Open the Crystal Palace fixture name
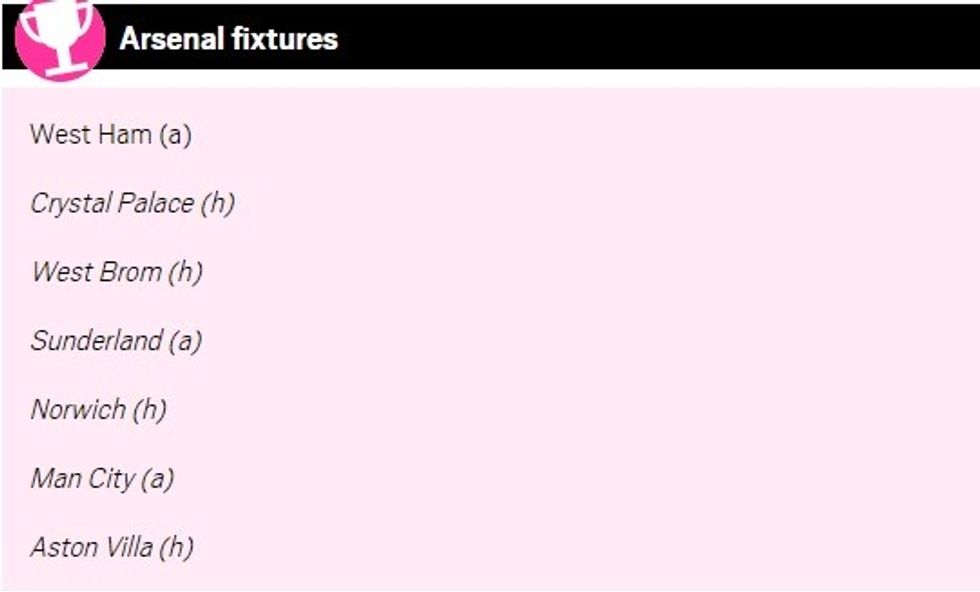 (112, 203)
